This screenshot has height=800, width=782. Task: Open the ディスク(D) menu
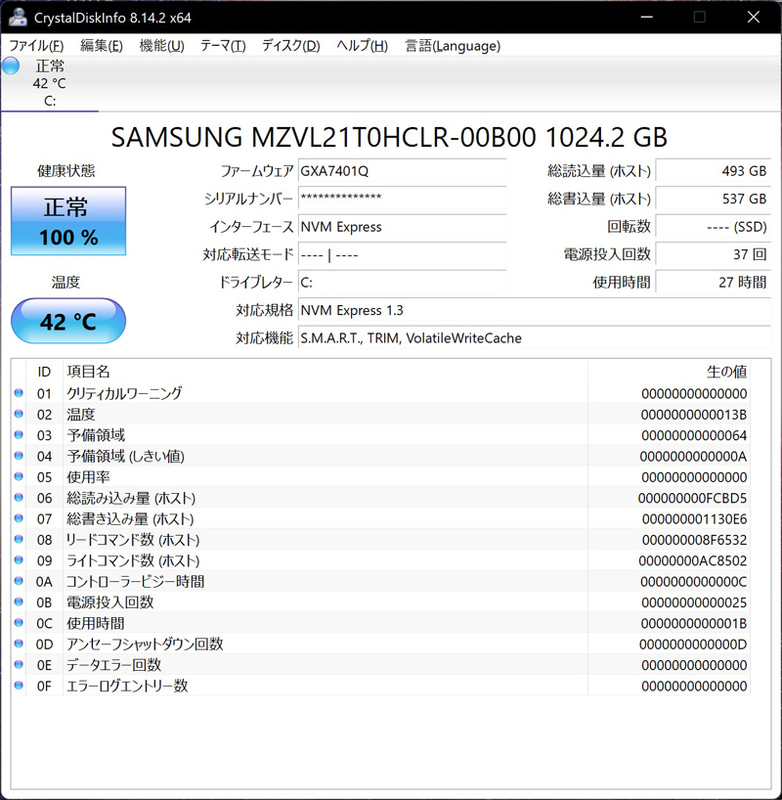[291, 46]
